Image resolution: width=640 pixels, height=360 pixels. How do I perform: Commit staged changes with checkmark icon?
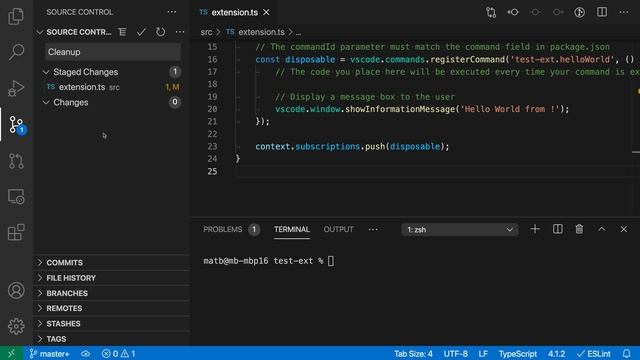click(x=141, y=32)
